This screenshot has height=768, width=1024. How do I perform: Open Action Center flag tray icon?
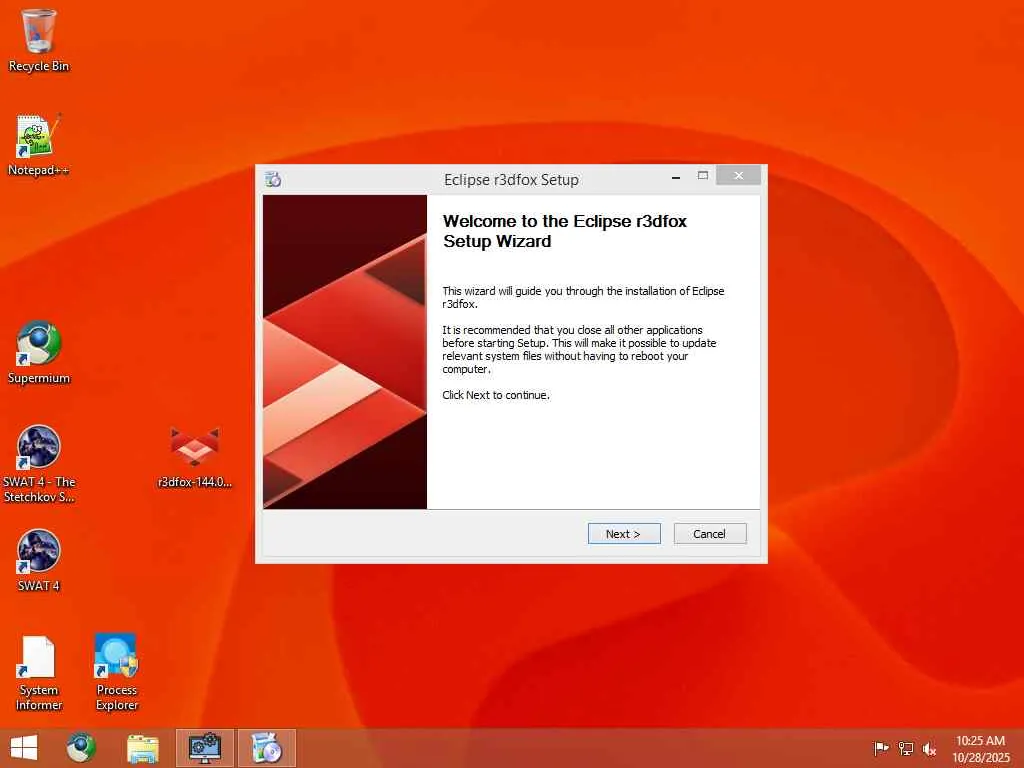pyautogui.click(x=881, y=748)
